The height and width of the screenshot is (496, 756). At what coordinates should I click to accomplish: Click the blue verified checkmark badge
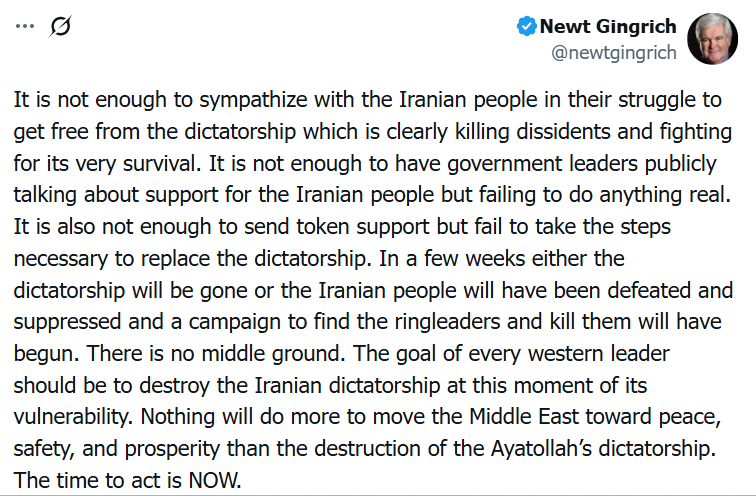526,26
